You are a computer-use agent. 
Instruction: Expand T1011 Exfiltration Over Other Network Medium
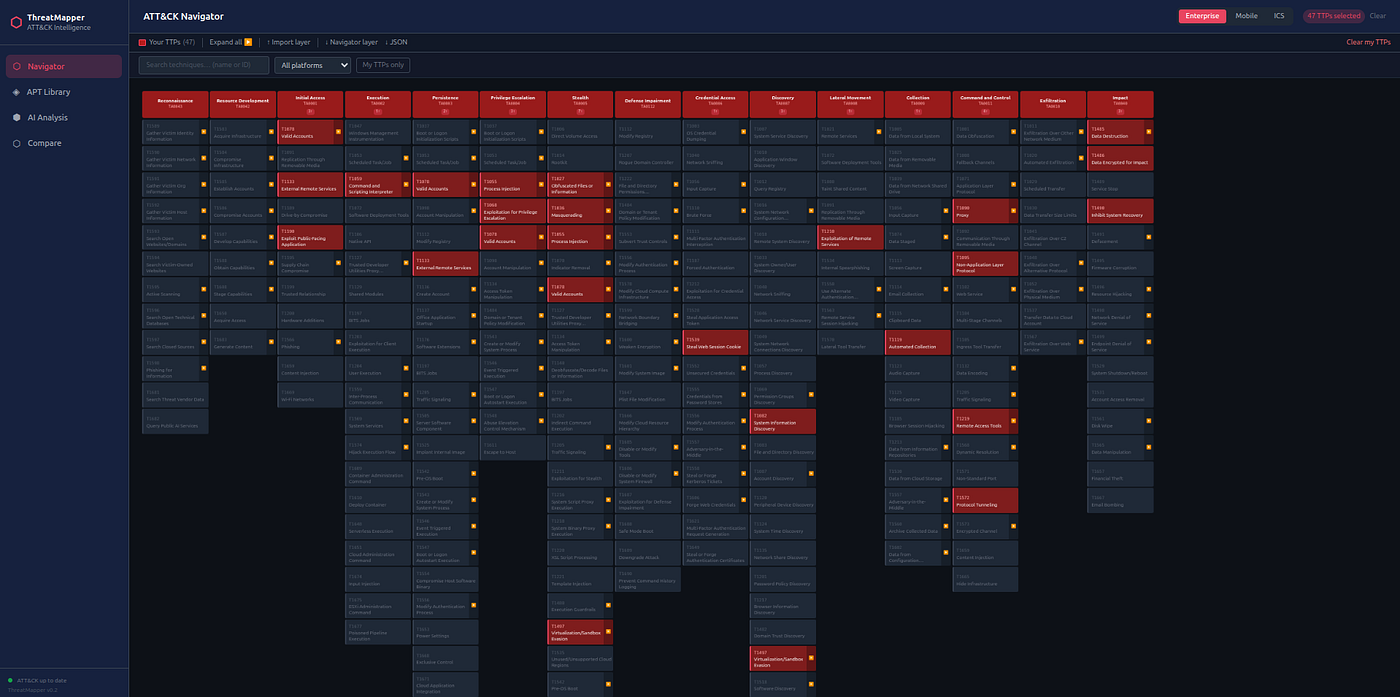[1083, 131]
